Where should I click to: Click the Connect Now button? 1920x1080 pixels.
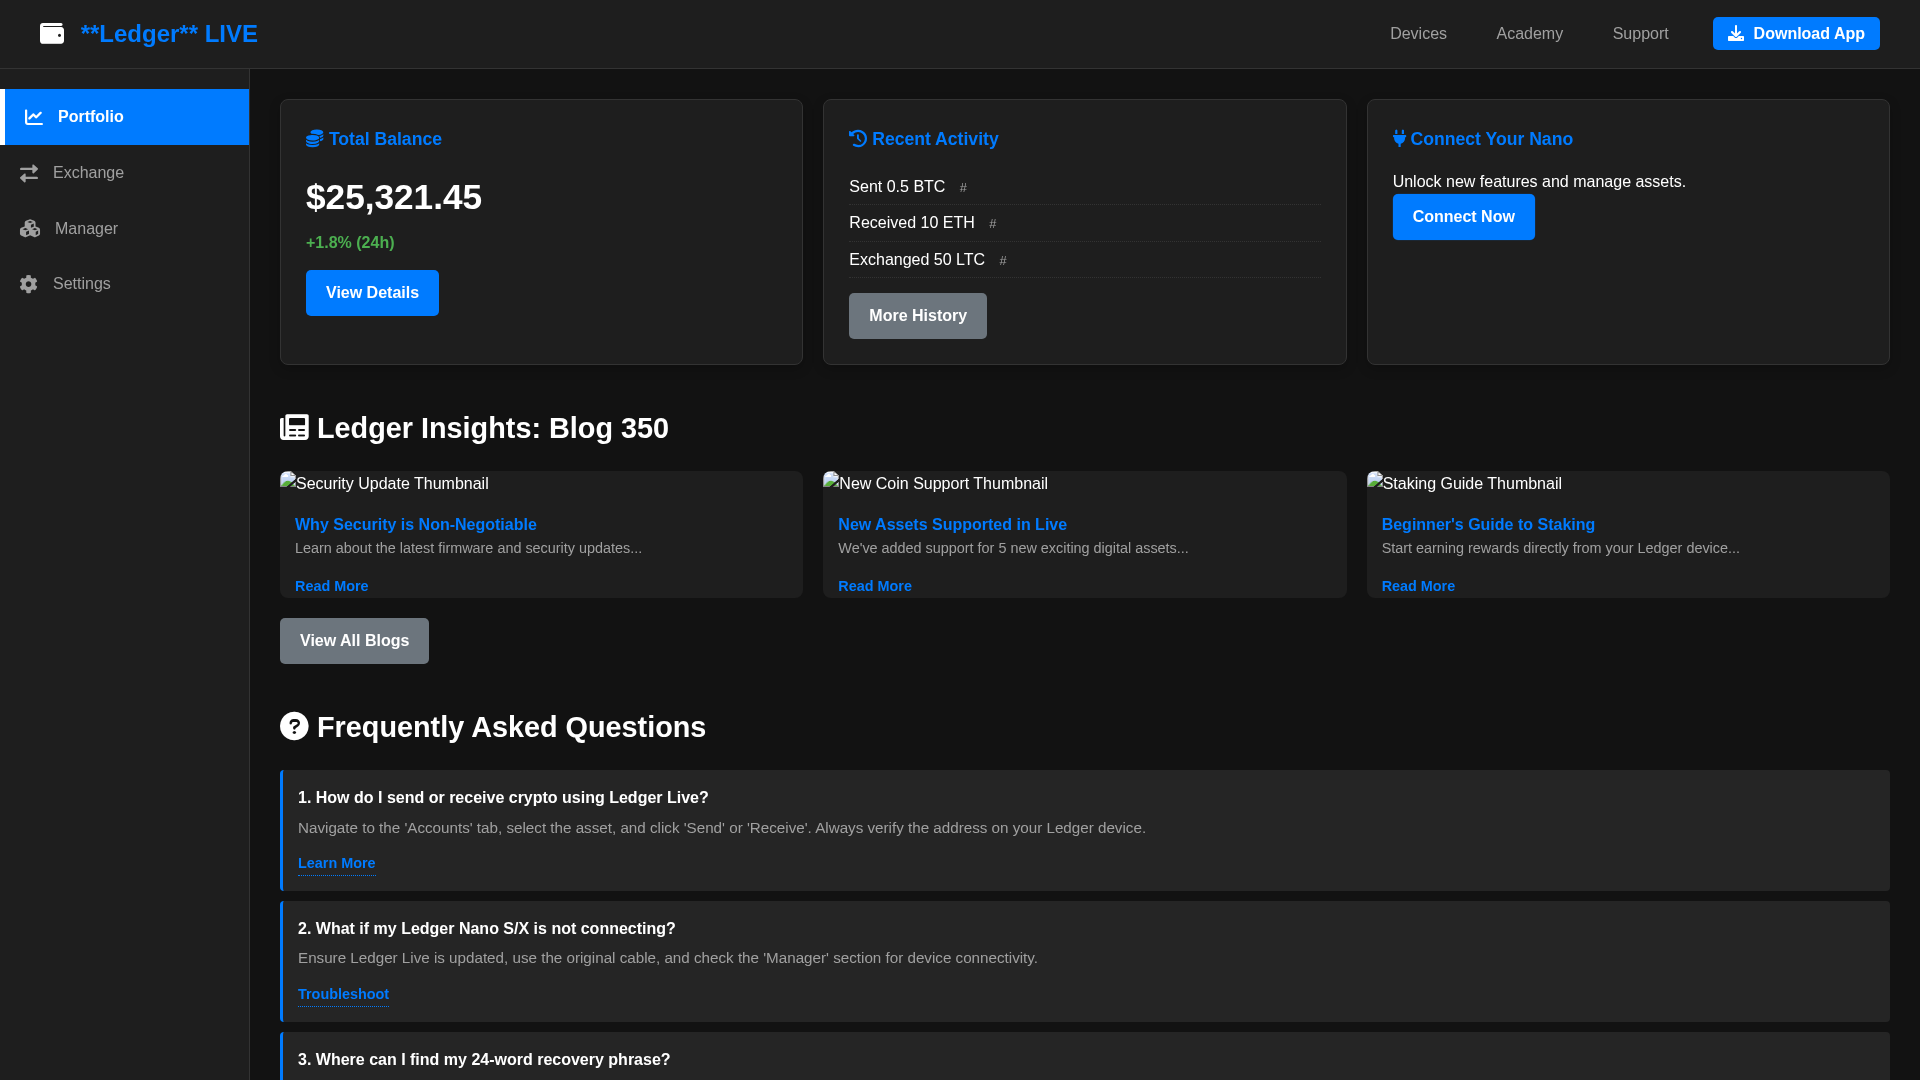pyautogui.click(x=1463, y=217)
